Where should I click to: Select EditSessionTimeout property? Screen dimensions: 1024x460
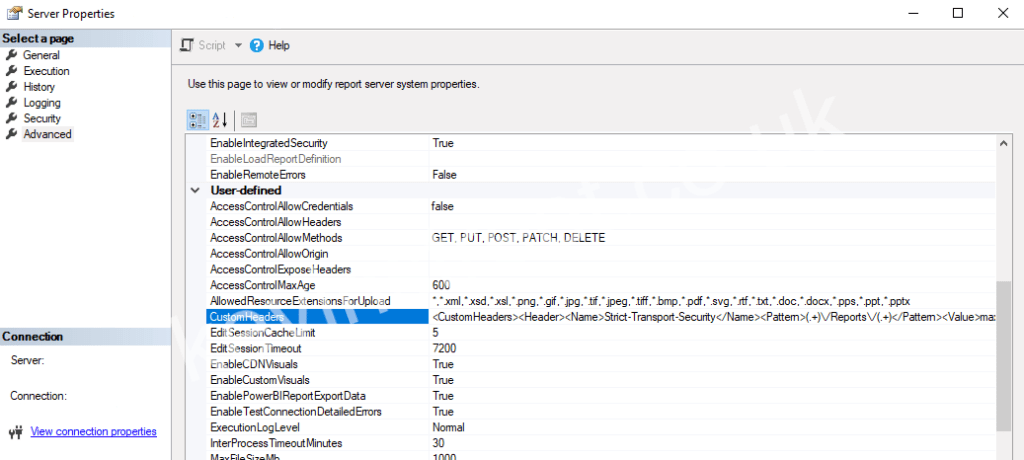coord(255,348)
